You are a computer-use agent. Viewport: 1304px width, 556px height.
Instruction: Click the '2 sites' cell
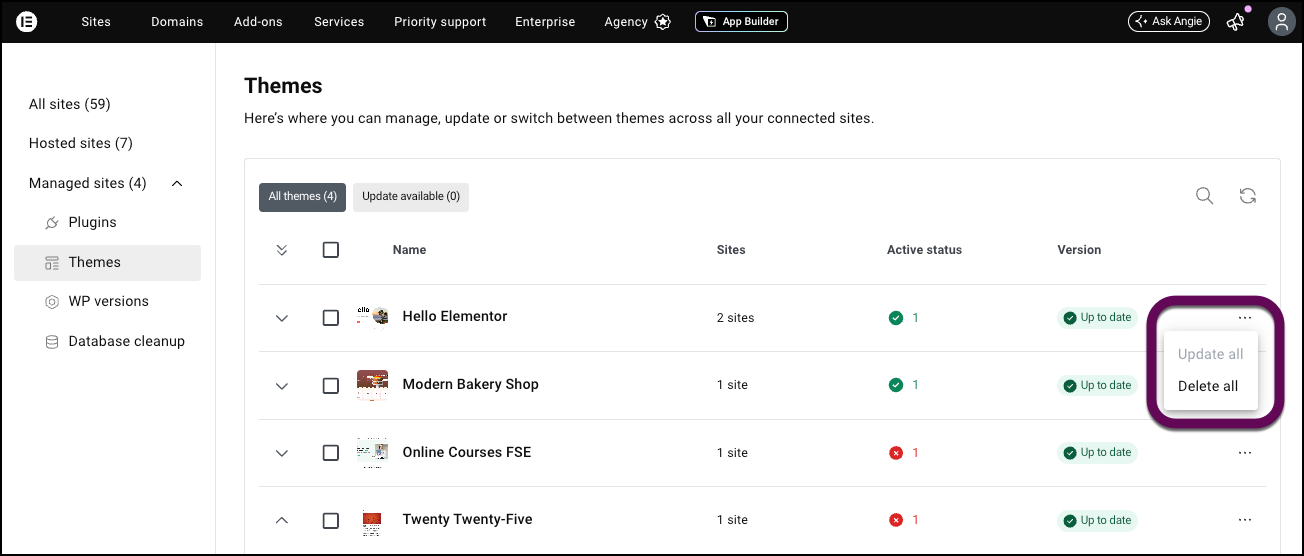(736, 318)
